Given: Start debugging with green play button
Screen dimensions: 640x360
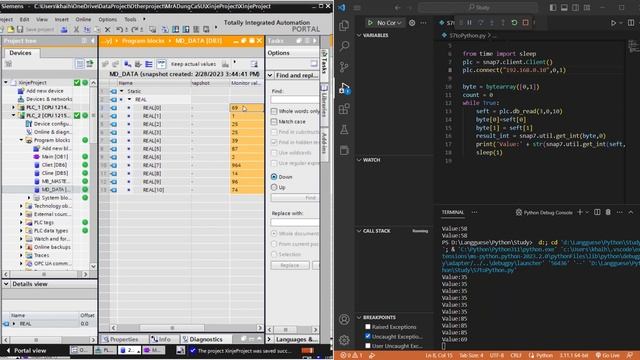Looking at the screenshot, I should [x=370, y=23].
